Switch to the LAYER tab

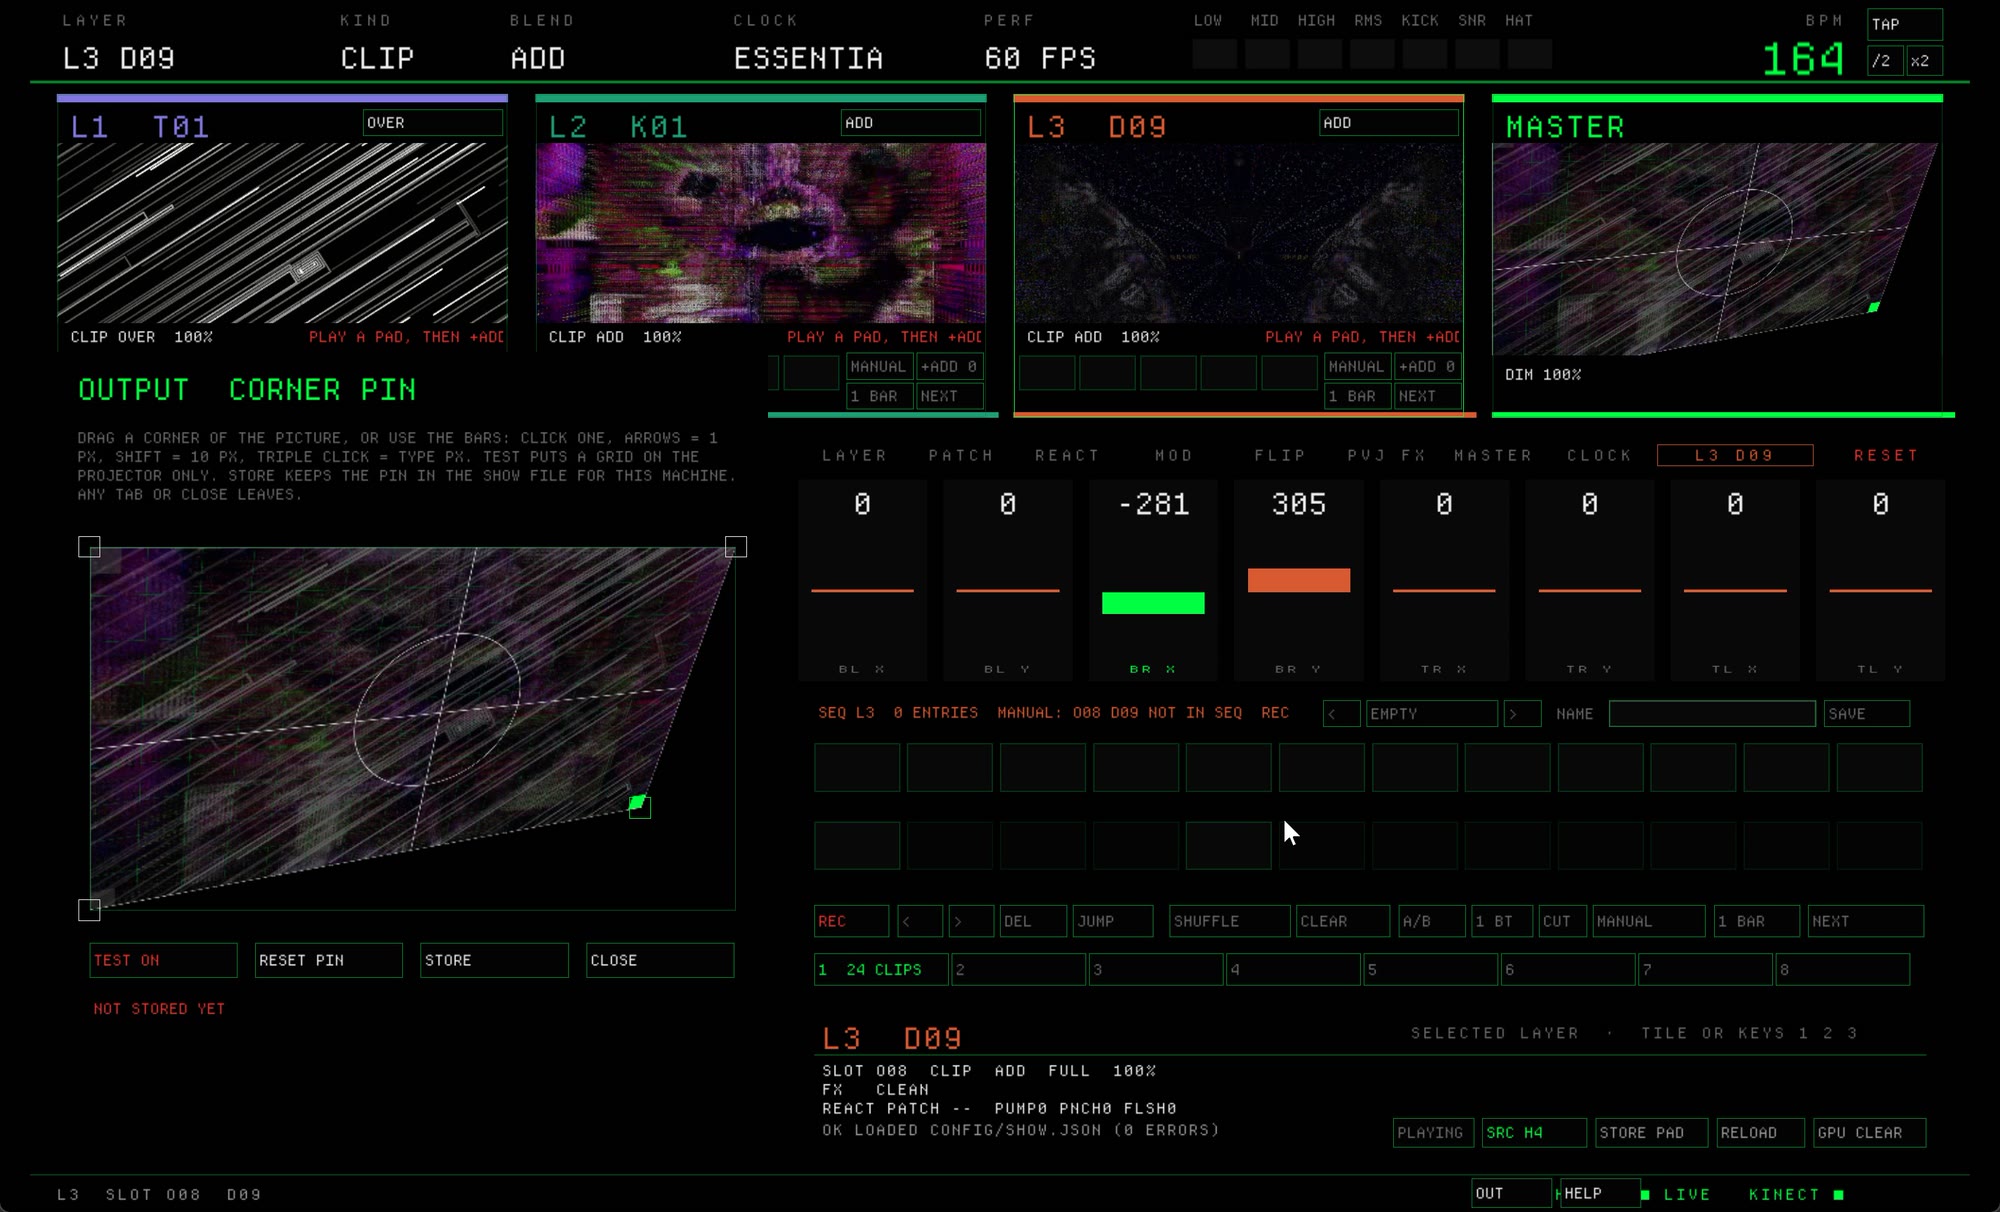(x=854, y=456)
